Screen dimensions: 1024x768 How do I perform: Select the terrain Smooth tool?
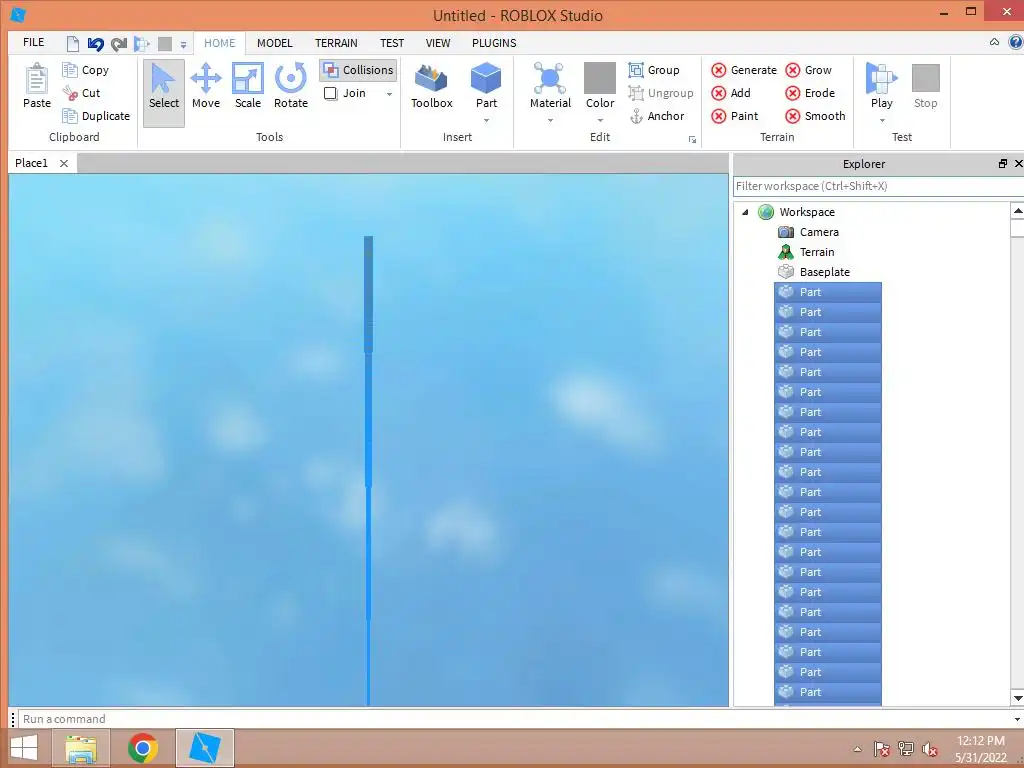tap(816, 116)
